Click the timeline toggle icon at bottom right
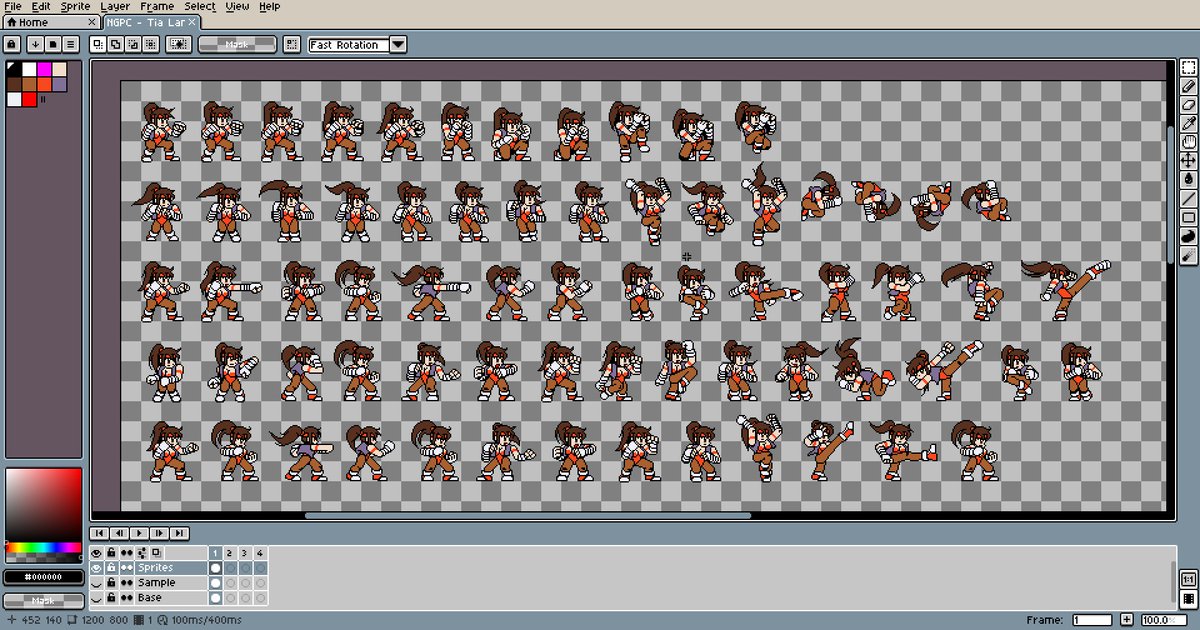 [1189, 598]
